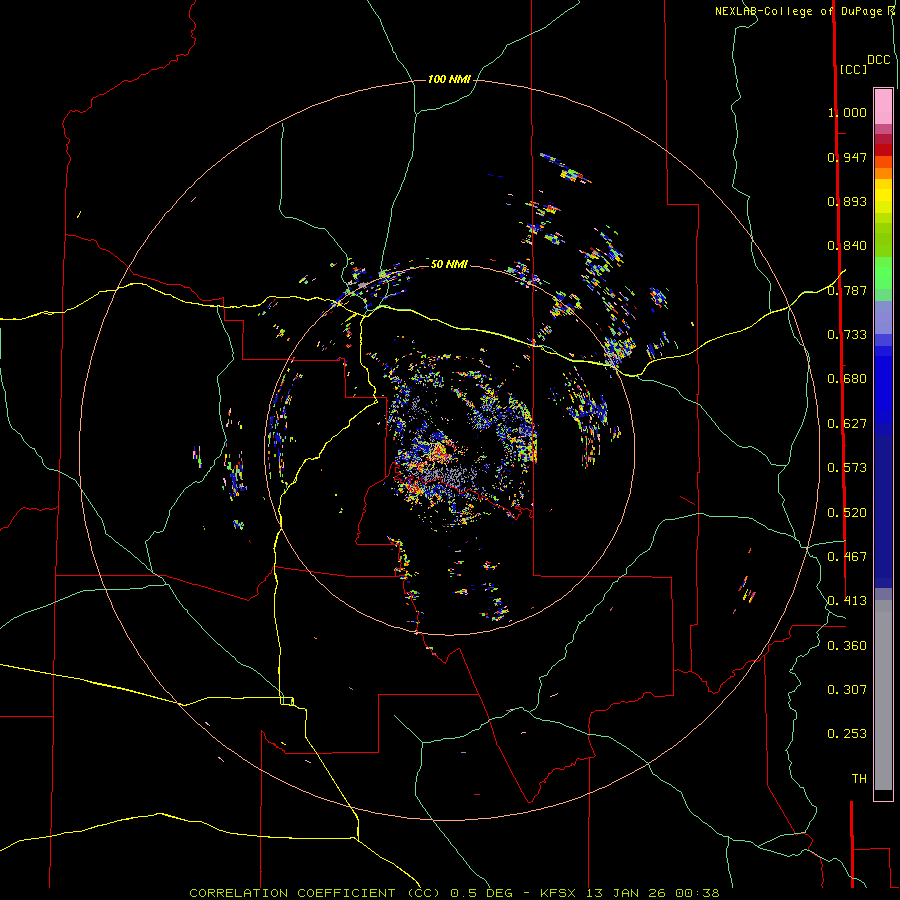Click the 100 NMI range ring label
900x900 pixels.
click(449, 79)
